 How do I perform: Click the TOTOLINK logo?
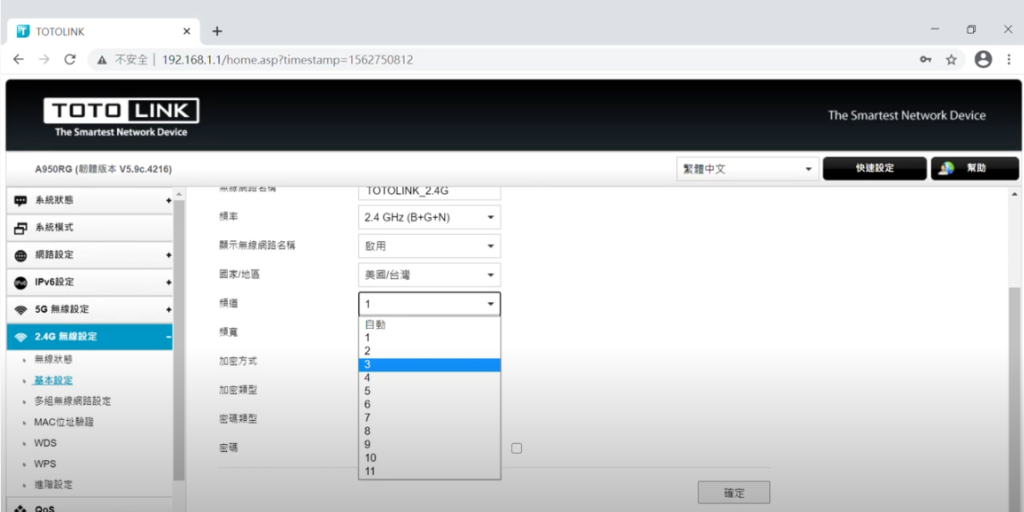121,117
